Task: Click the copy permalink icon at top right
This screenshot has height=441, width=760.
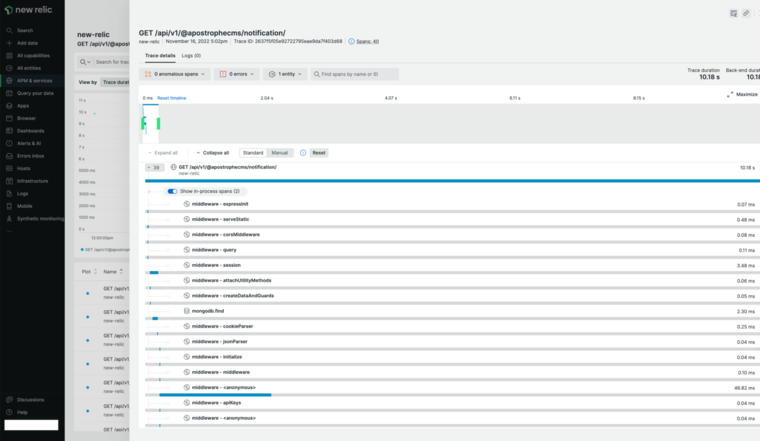Action: 746,14
